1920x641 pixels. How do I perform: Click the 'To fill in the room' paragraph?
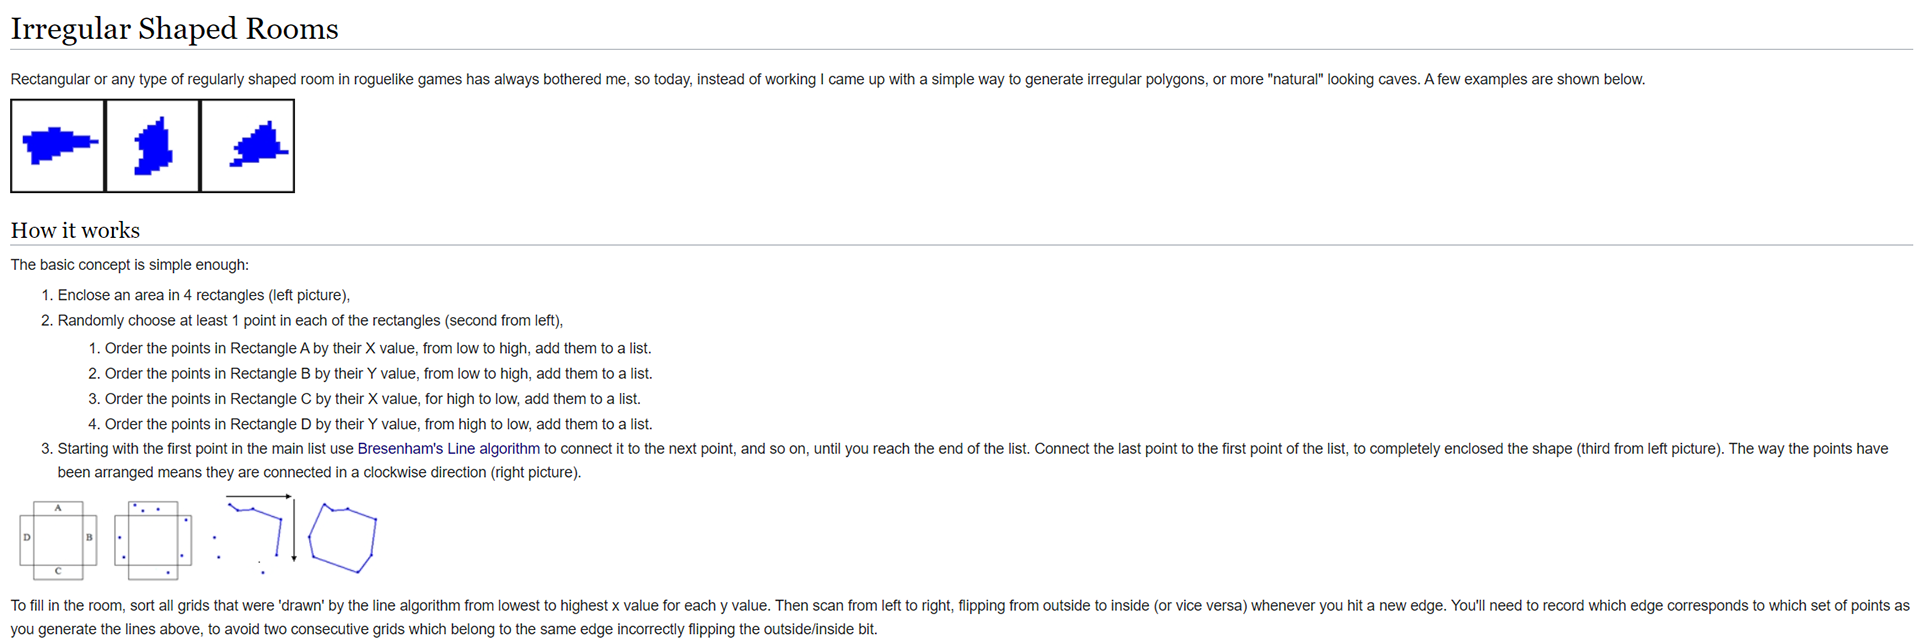[960, 618]
